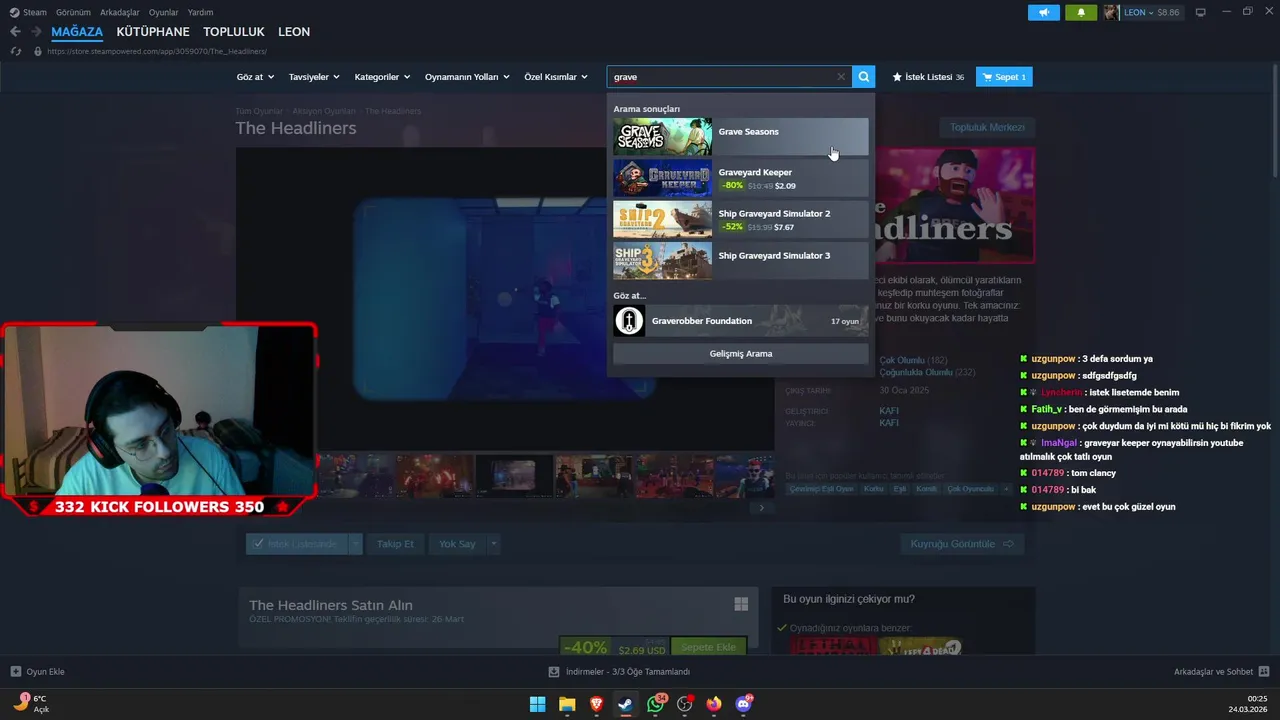Image resolution: width=1280 pixels, height=720 pixels.
Task: Expand the Göz at dropdown
Action: coord(255,77)
